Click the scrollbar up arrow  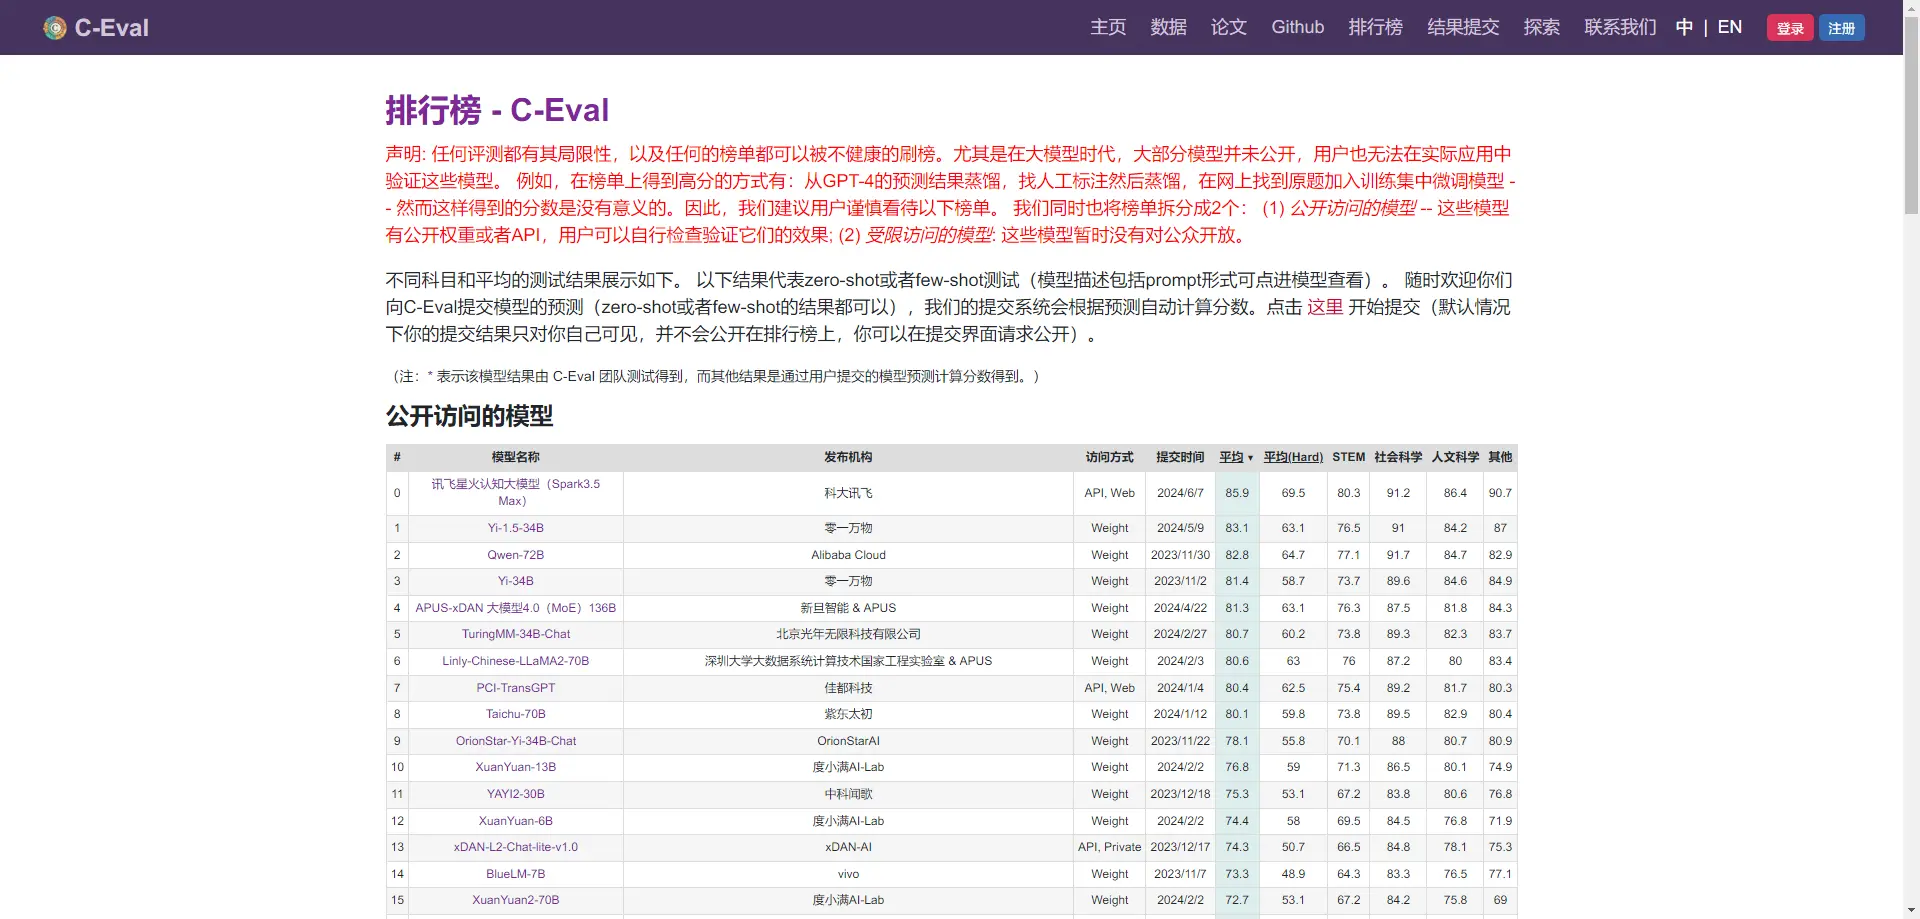[x=1911, y=8]
